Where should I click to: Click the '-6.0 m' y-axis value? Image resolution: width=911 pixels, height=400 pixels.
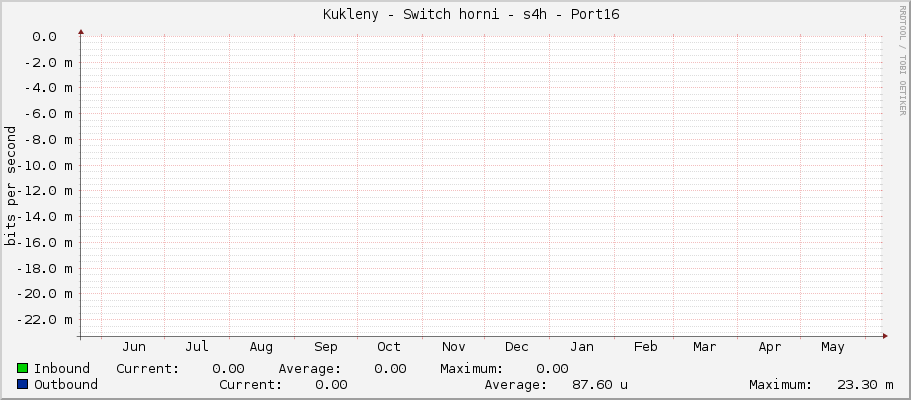[48, 114]
